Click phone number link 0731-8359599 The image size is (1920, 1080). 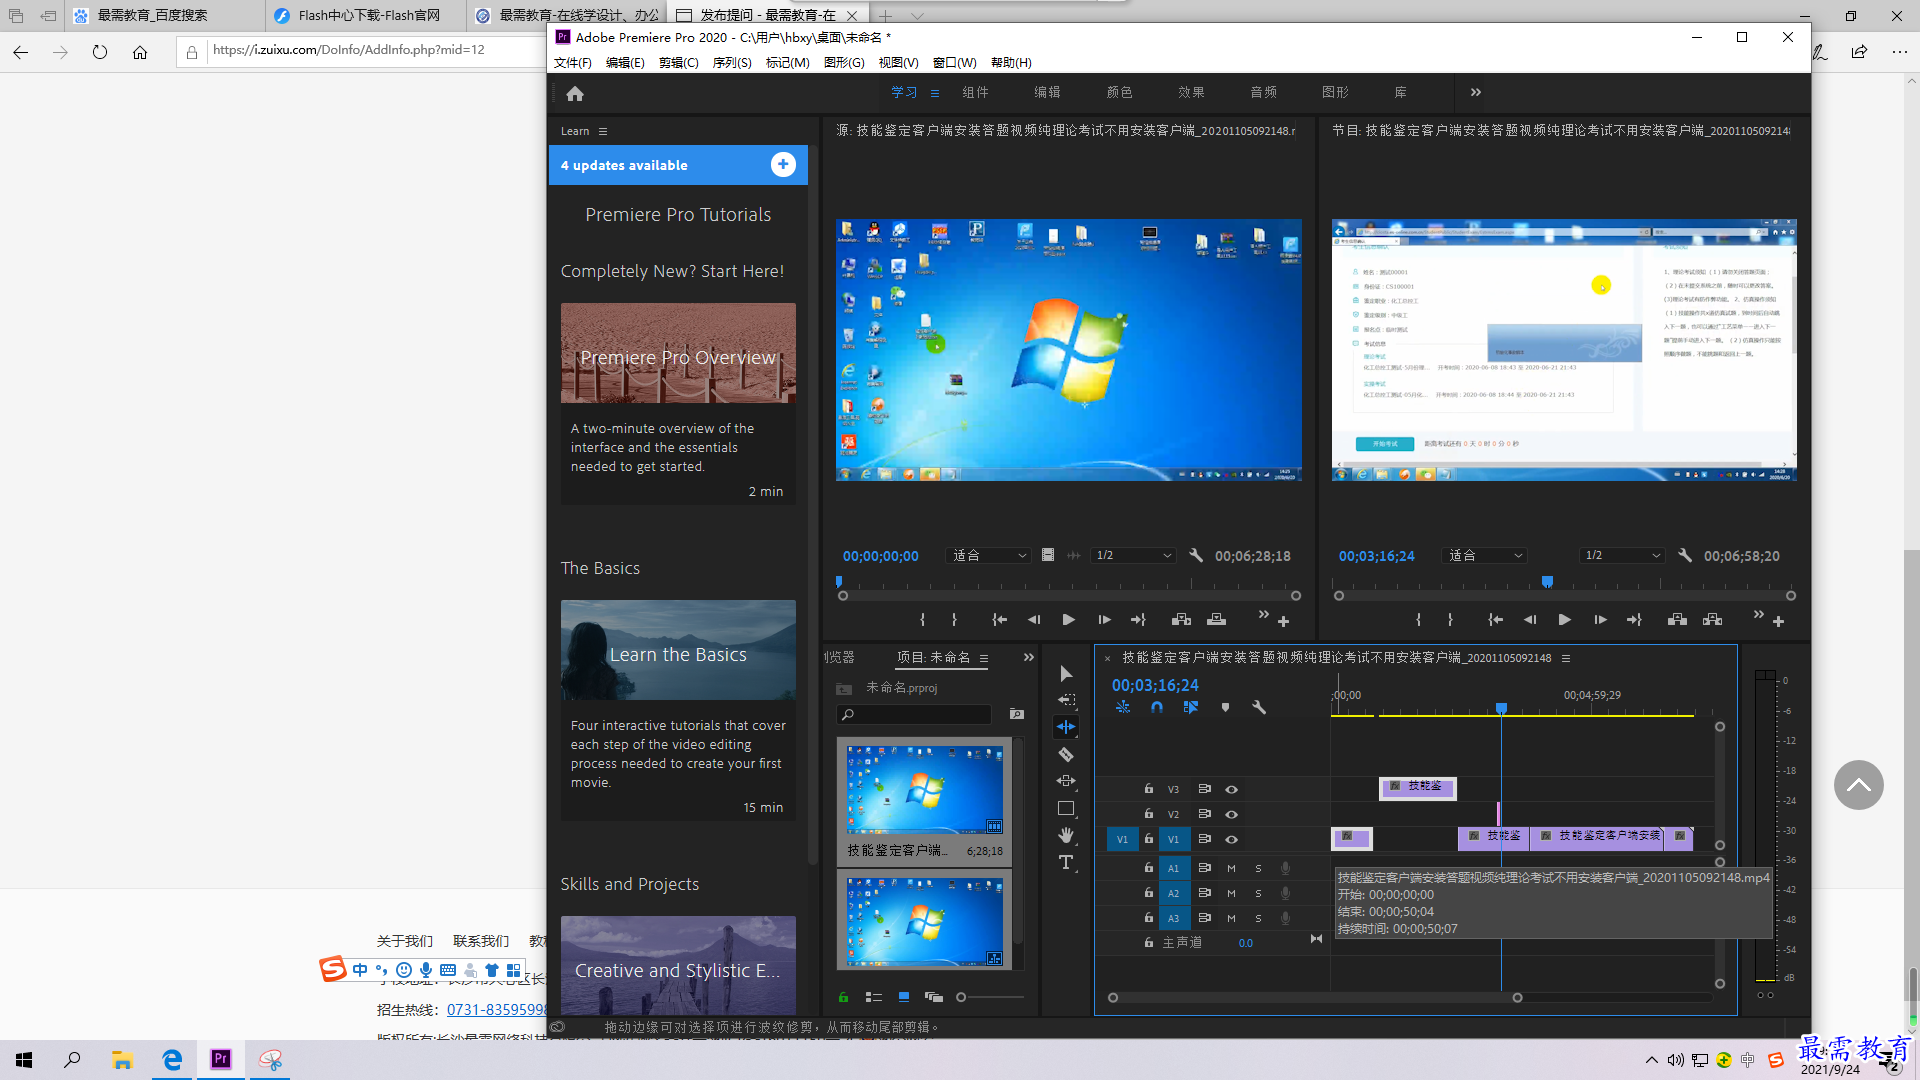click(496, 1010)
